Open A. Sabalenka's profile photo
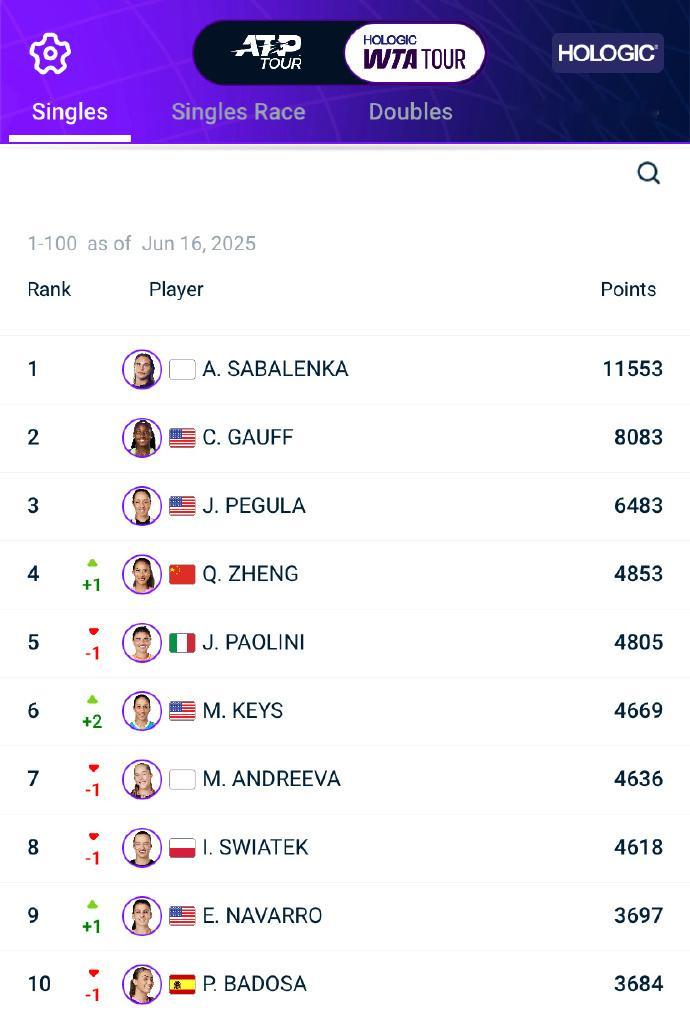 pyautogui.click(x=142, y=368)
